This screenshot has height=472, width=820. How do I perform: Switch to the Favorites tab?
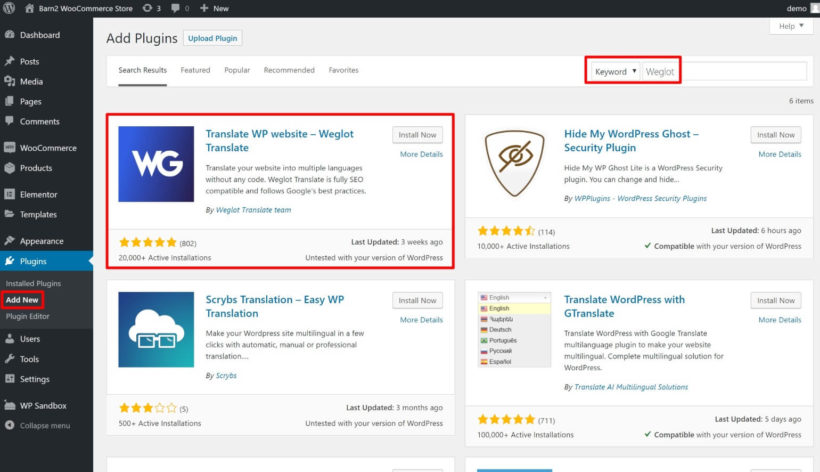pyautogui.click(x=344, y=70)
